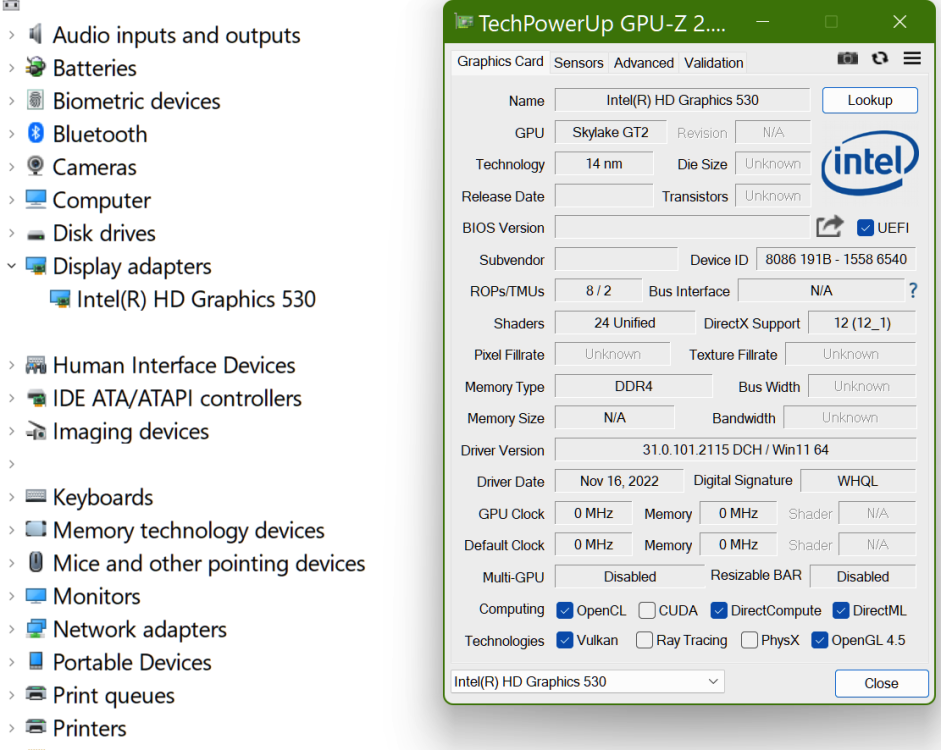
Task: Open the GPU selection dropdown in GPU-Z
Action: pos(588,682)
